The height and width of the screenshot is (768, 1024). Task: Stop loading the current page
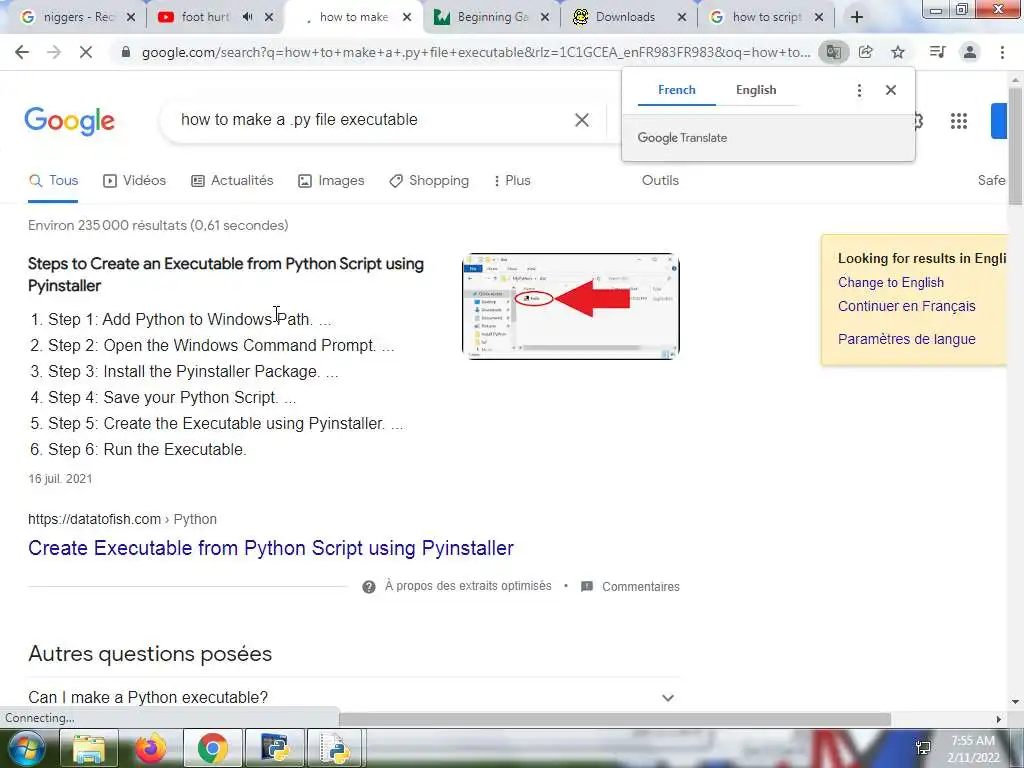tap(86, 52)
